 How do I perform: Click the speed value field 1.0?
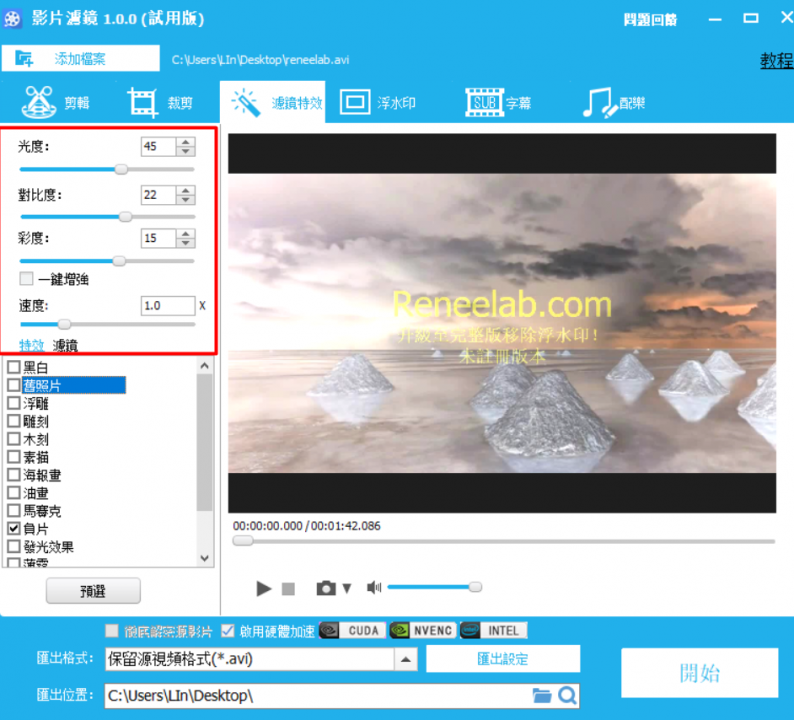(x=168, y=306)
